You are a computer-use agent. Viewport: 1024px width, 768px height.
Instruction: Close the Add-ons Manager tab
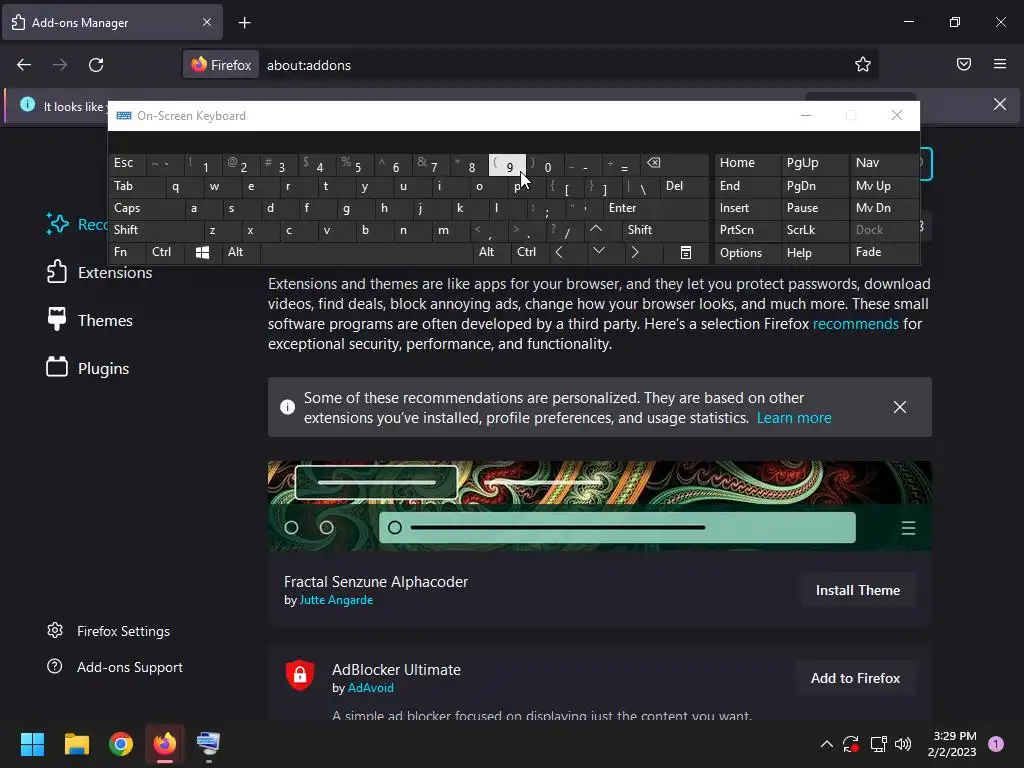[206, 22]
